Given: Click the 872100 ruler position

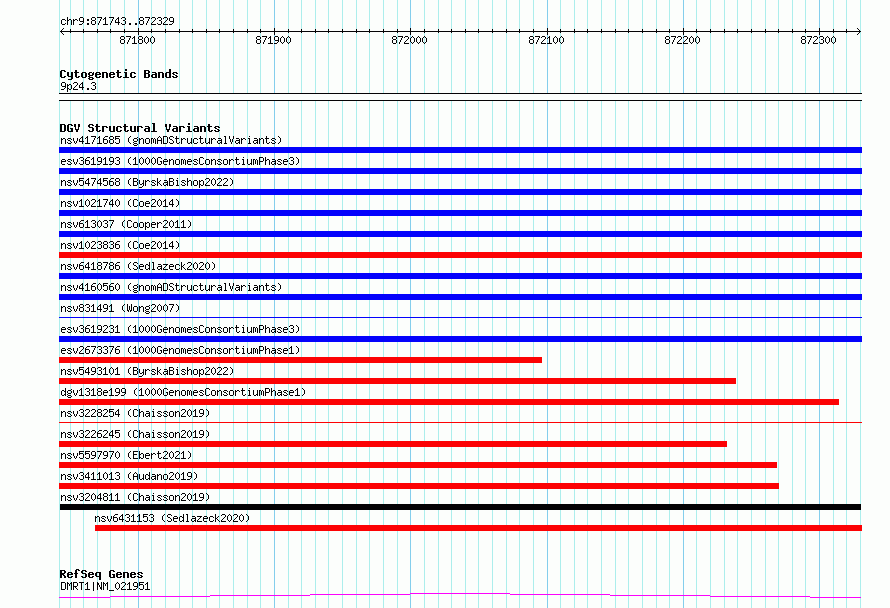Looking at the screenshot, I should 546,40.
